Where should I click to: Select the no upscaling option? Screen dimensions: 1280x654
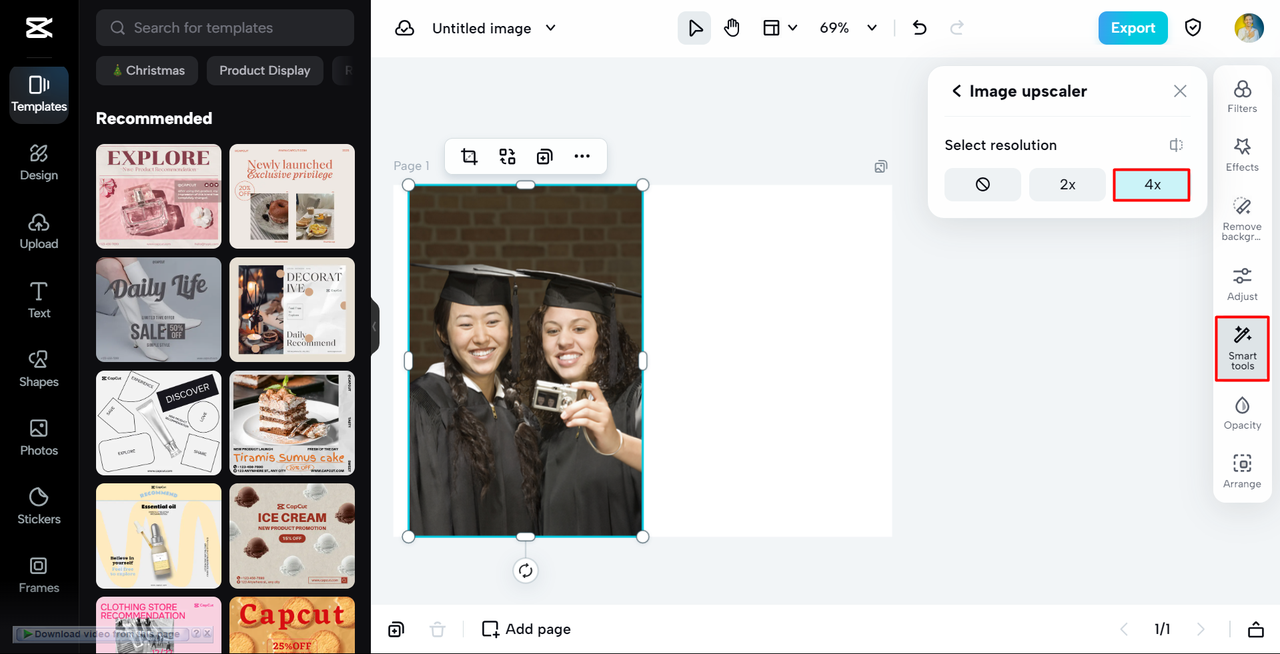983,184
